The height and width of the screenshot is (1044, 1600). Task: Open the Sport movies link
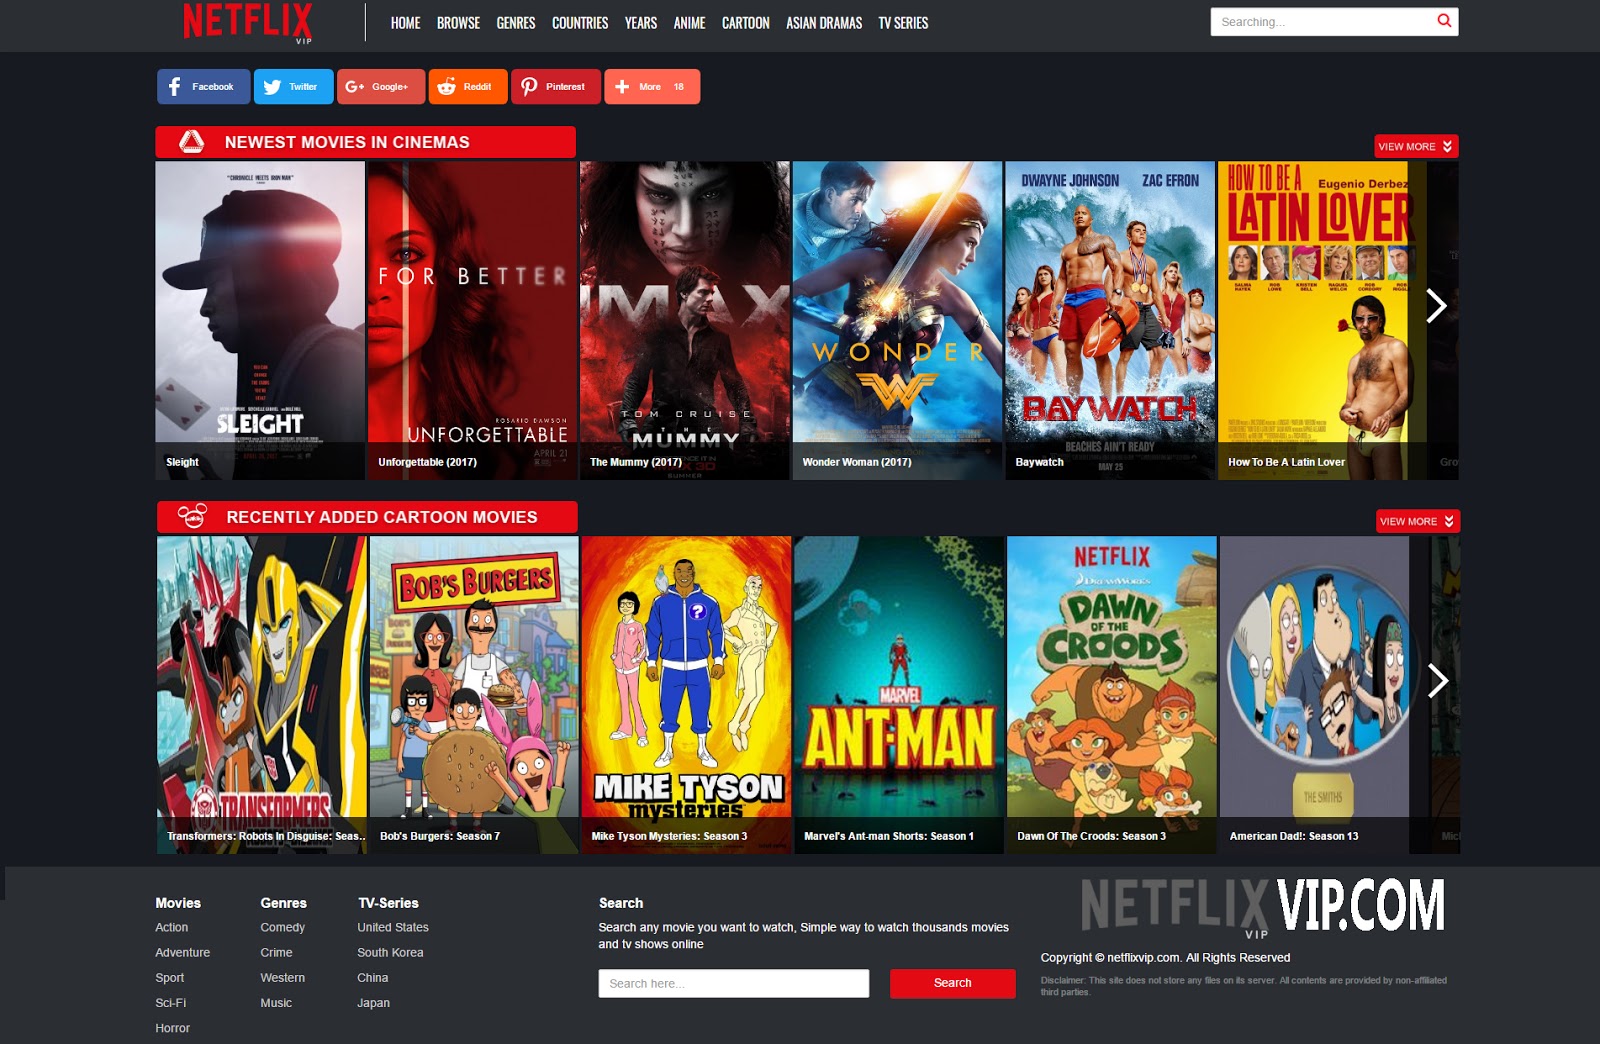point(169,978)
